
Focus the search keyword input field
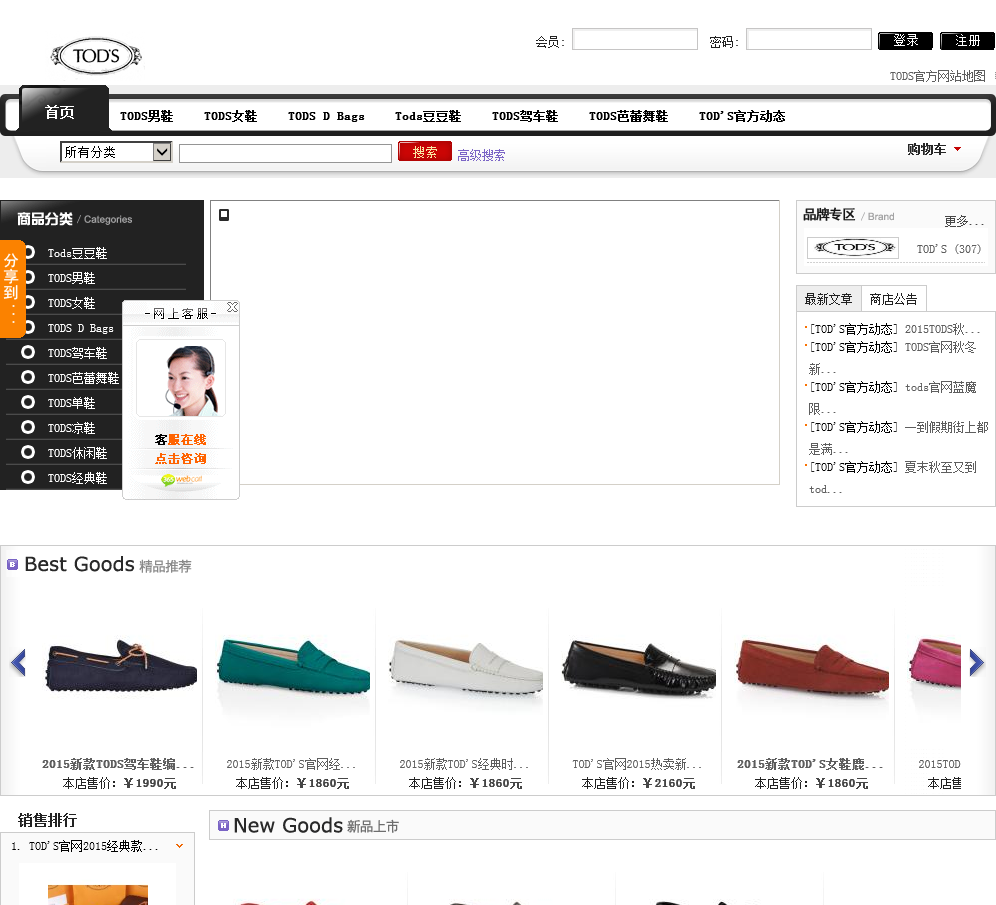(285, 153)
